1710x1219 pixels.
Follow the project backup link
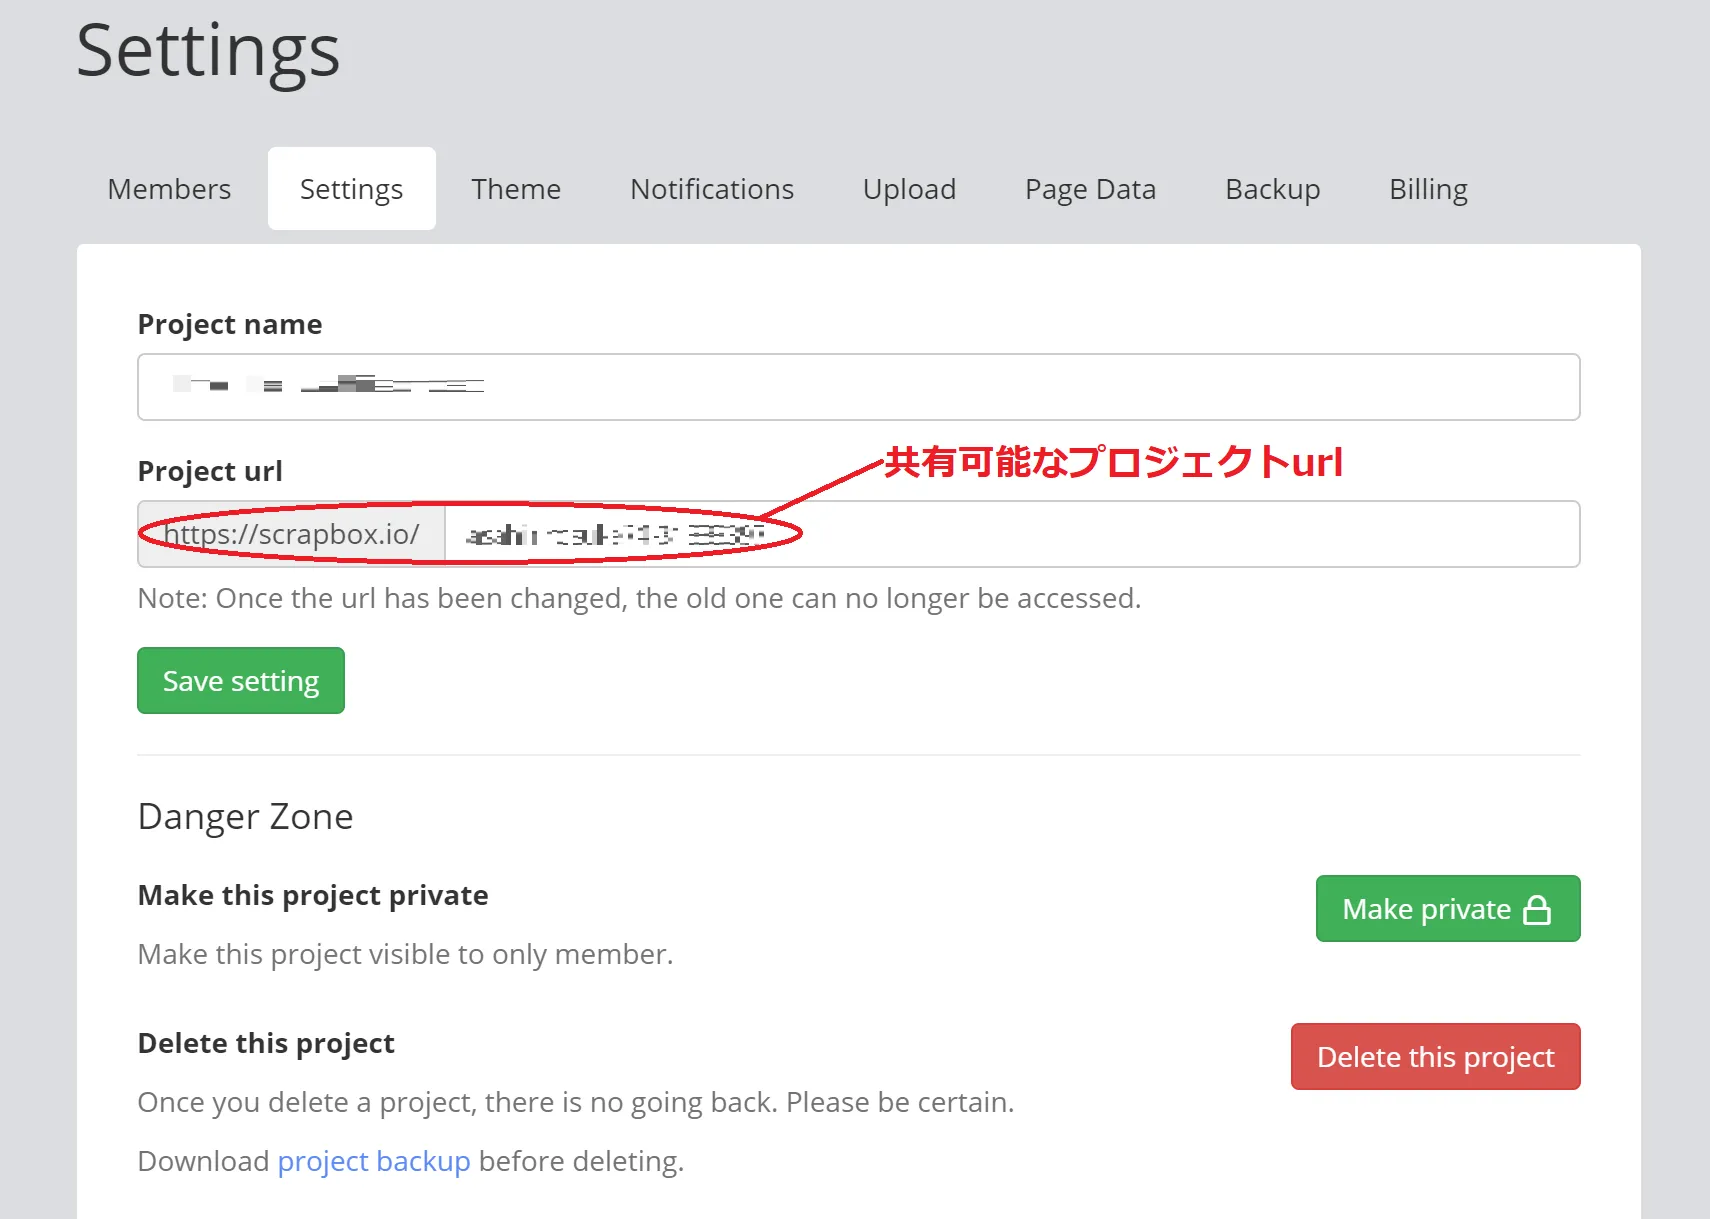(x=373, y=1161)
